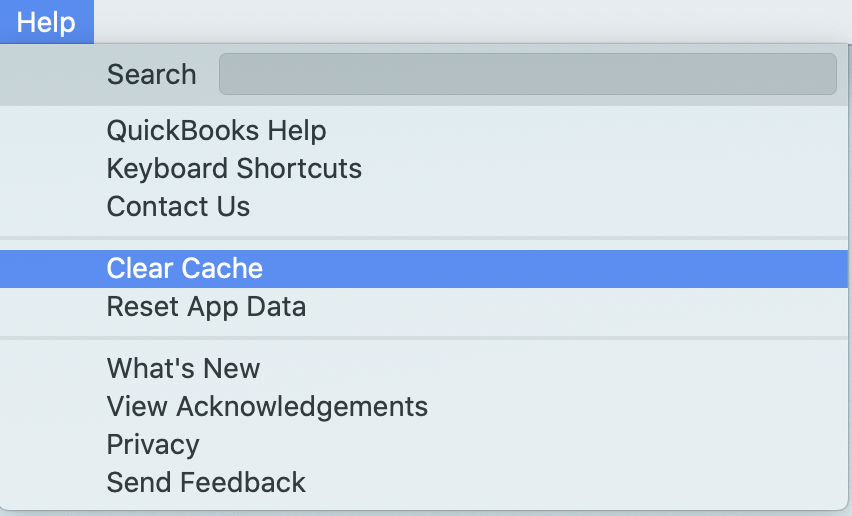Select Privacy under View Acknowledgements
Screen dimensions: 852x516
(x=153, y=444)
